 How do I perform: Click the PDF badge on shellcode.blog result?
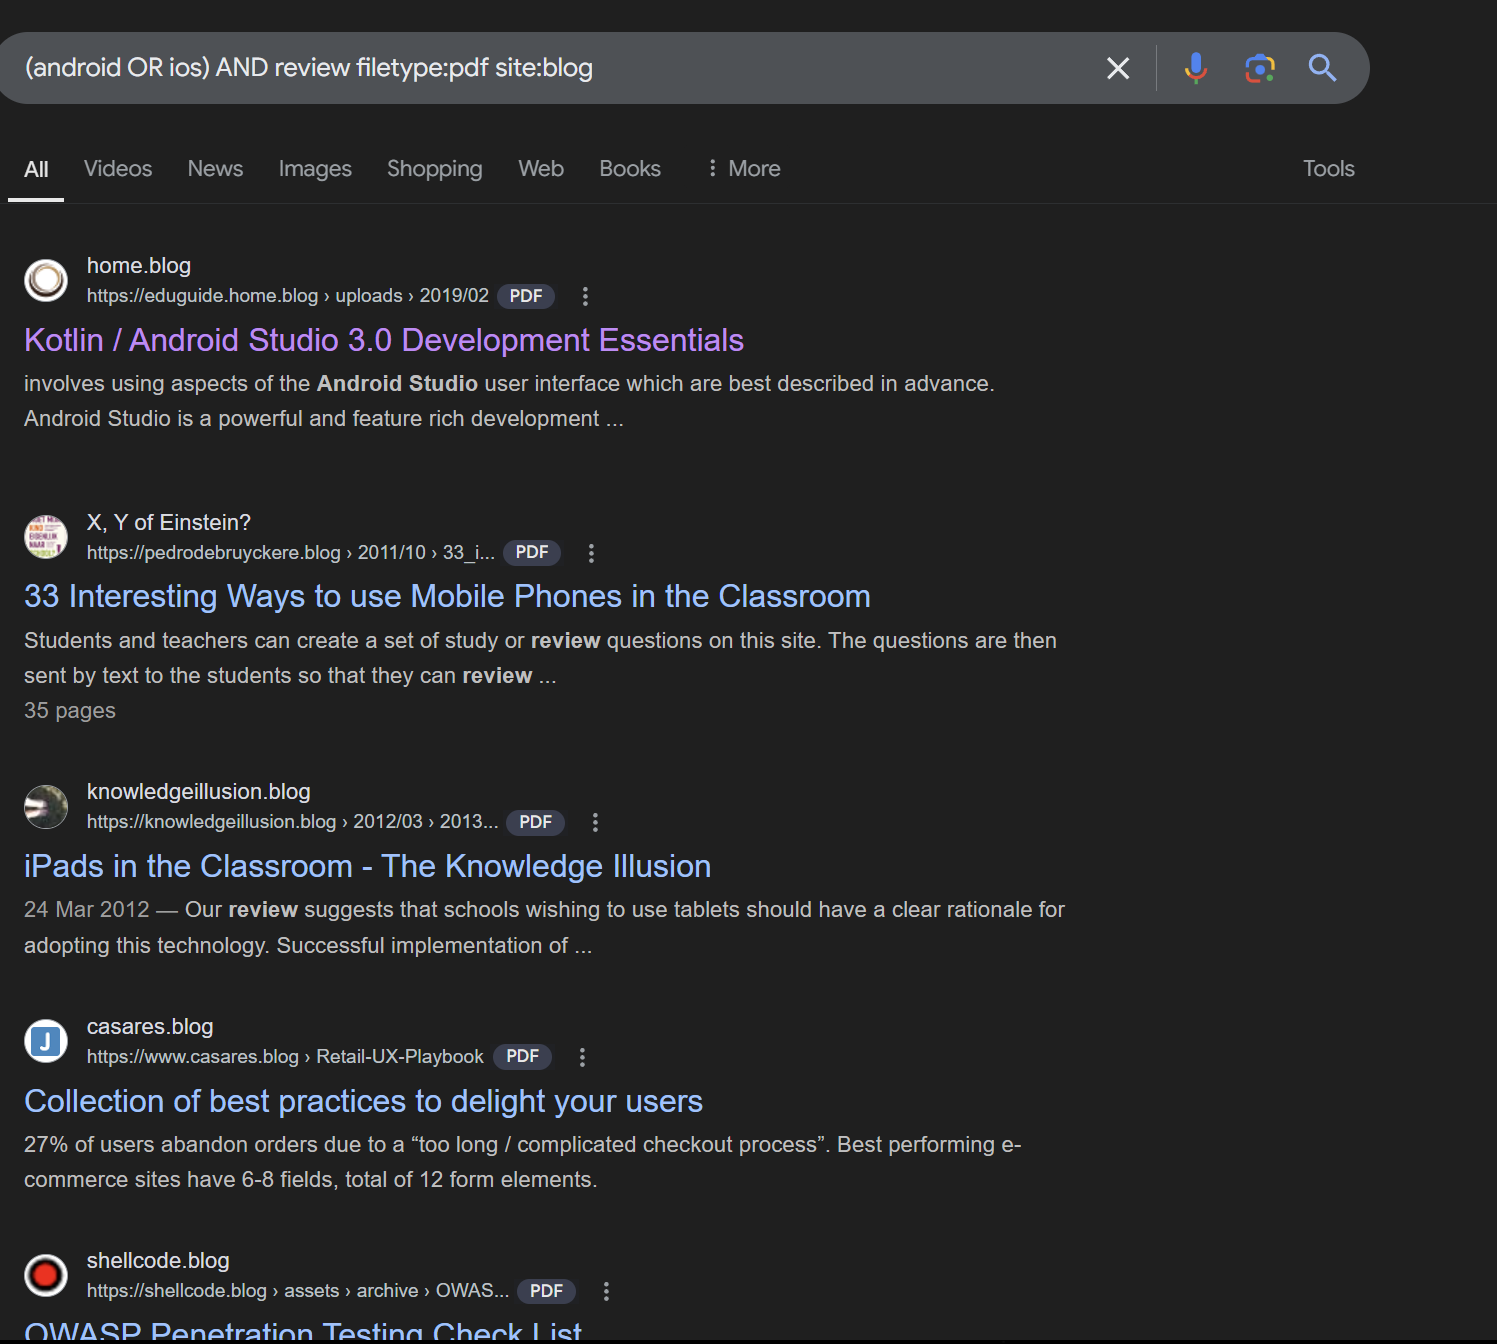point(546,1291)
